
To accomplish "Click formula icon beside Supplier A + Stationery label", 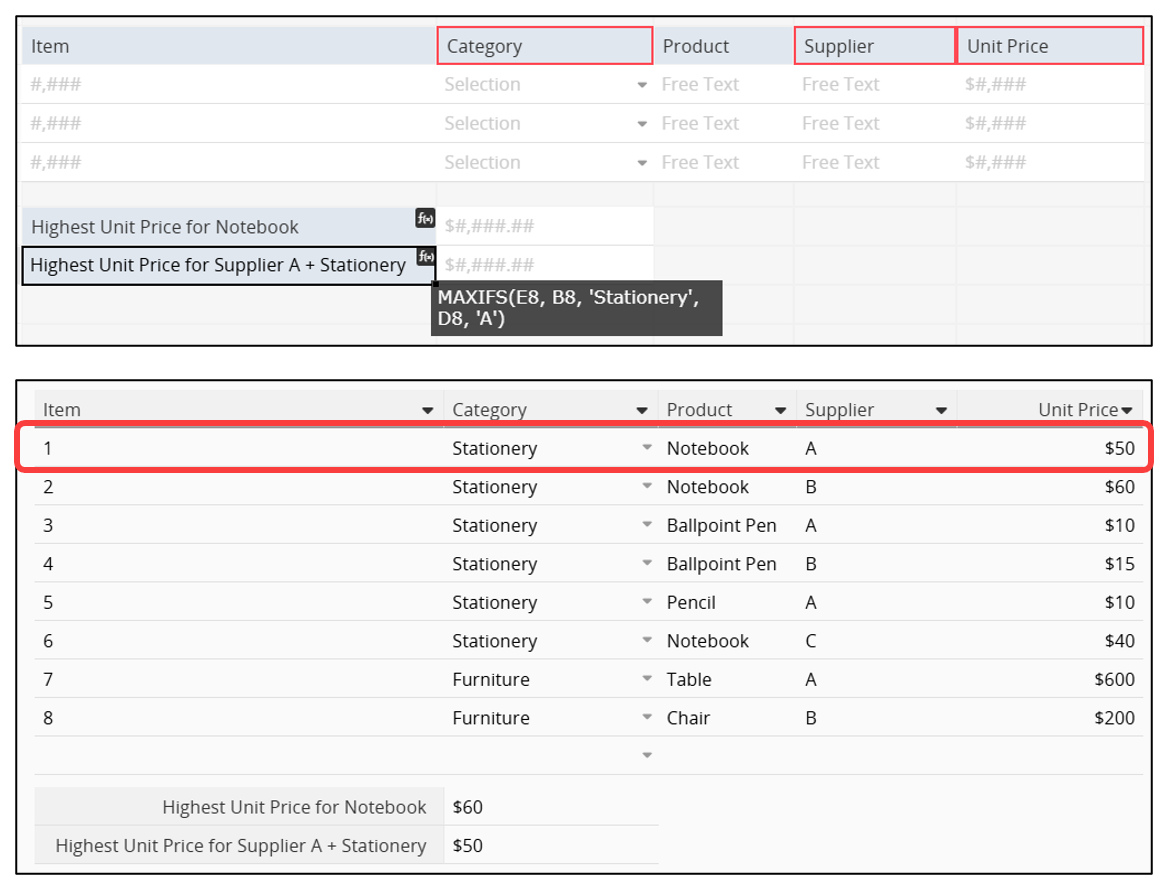I will pyautogui.click(x=425, y=257).
